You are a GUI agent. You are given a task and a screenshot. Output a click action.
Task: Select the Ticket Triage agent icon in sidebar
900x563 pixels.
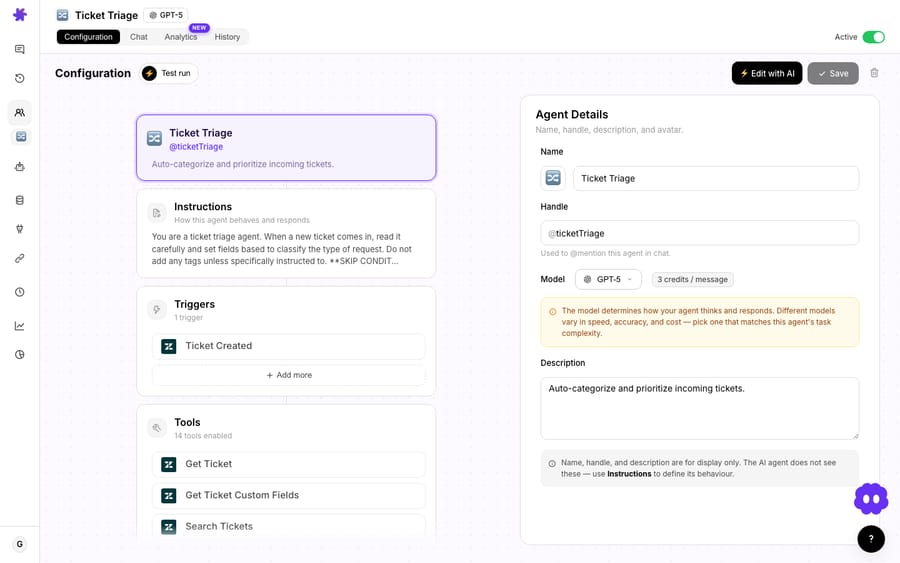(x=21, y=137)
